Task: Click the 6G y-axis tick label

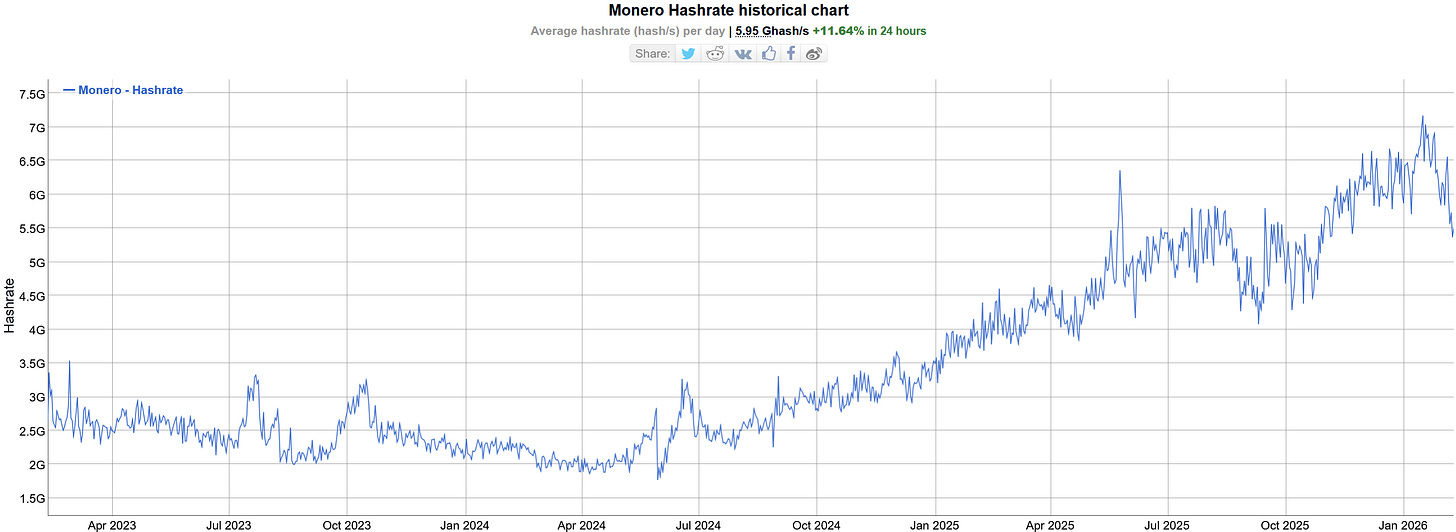Action: [x=37, y=195]
